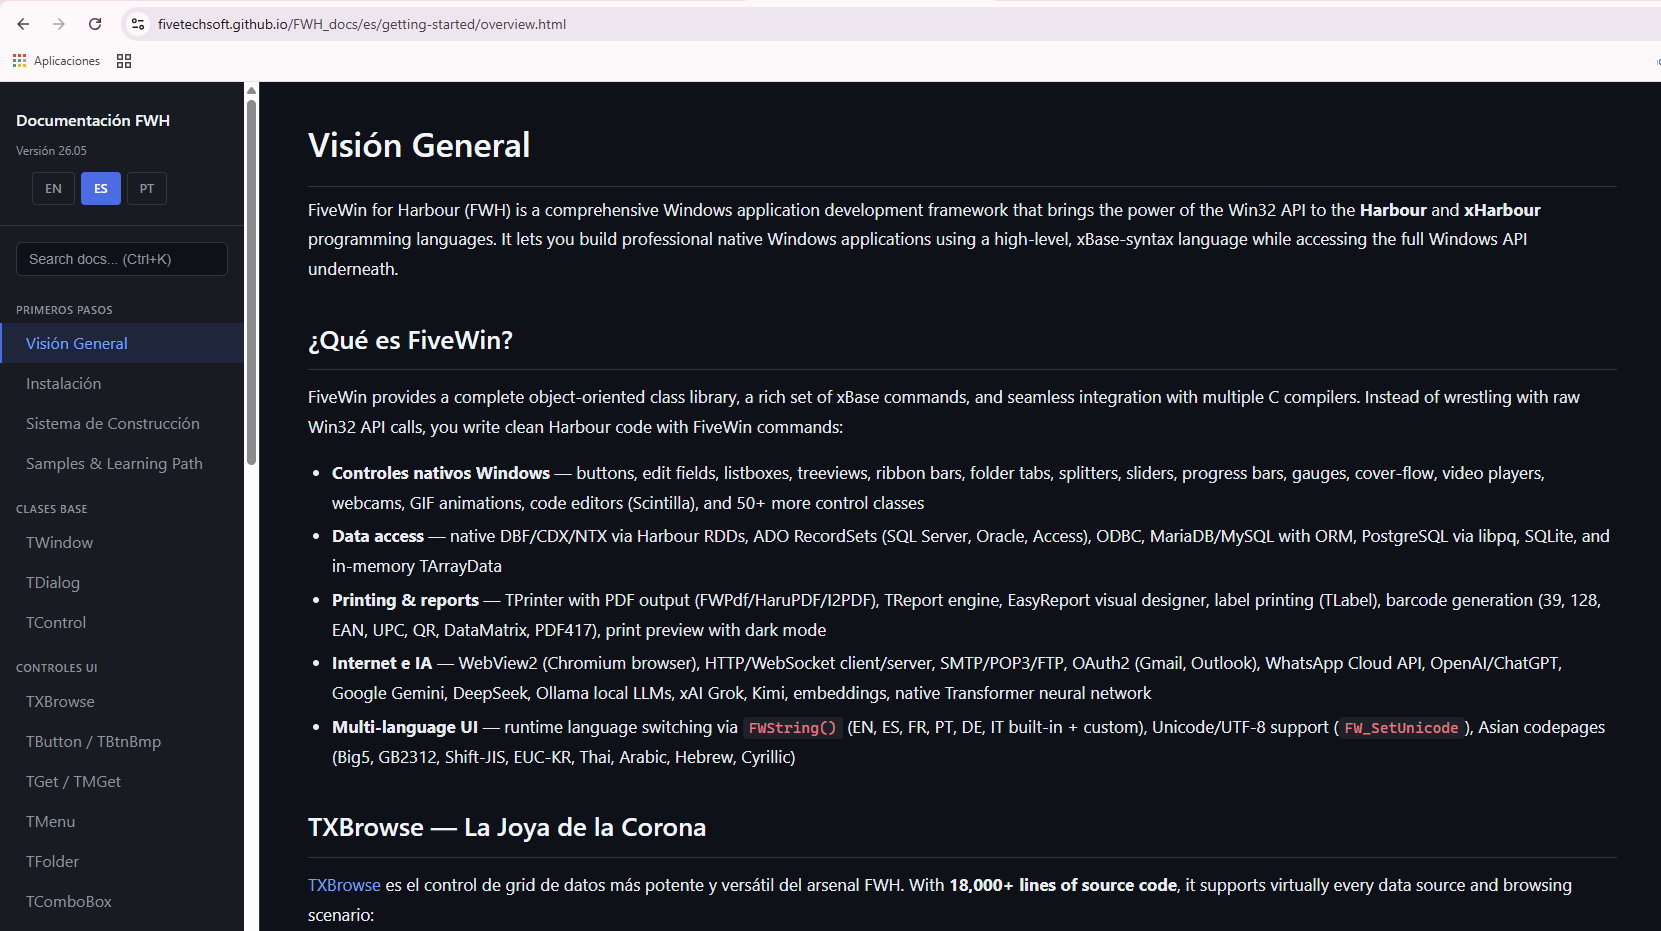This screenshot has height=931, width=1661.
Task: Reload the current page
Action: [x=95, y=24]
